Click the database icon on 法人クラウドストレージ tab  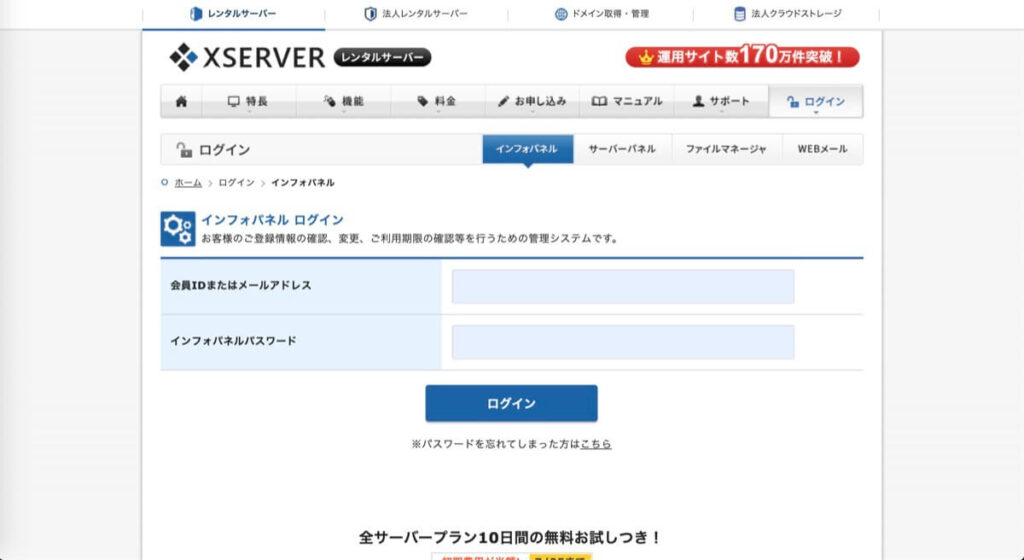pyautogui.click(x=739, y=14)
